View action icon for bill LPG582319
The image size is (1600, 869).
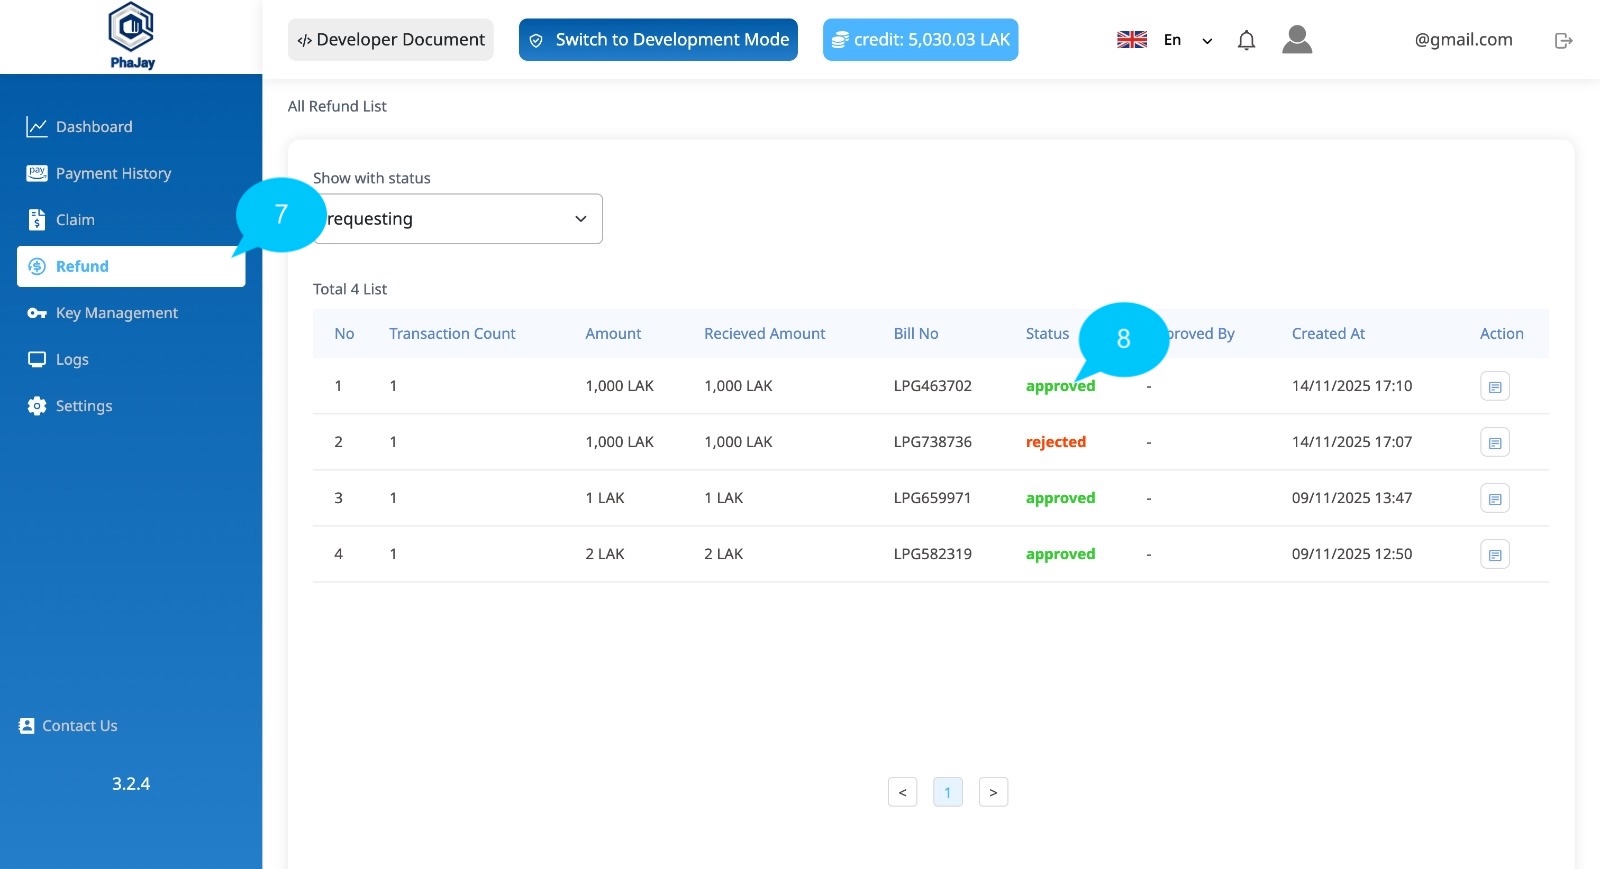pos(1494,555)
